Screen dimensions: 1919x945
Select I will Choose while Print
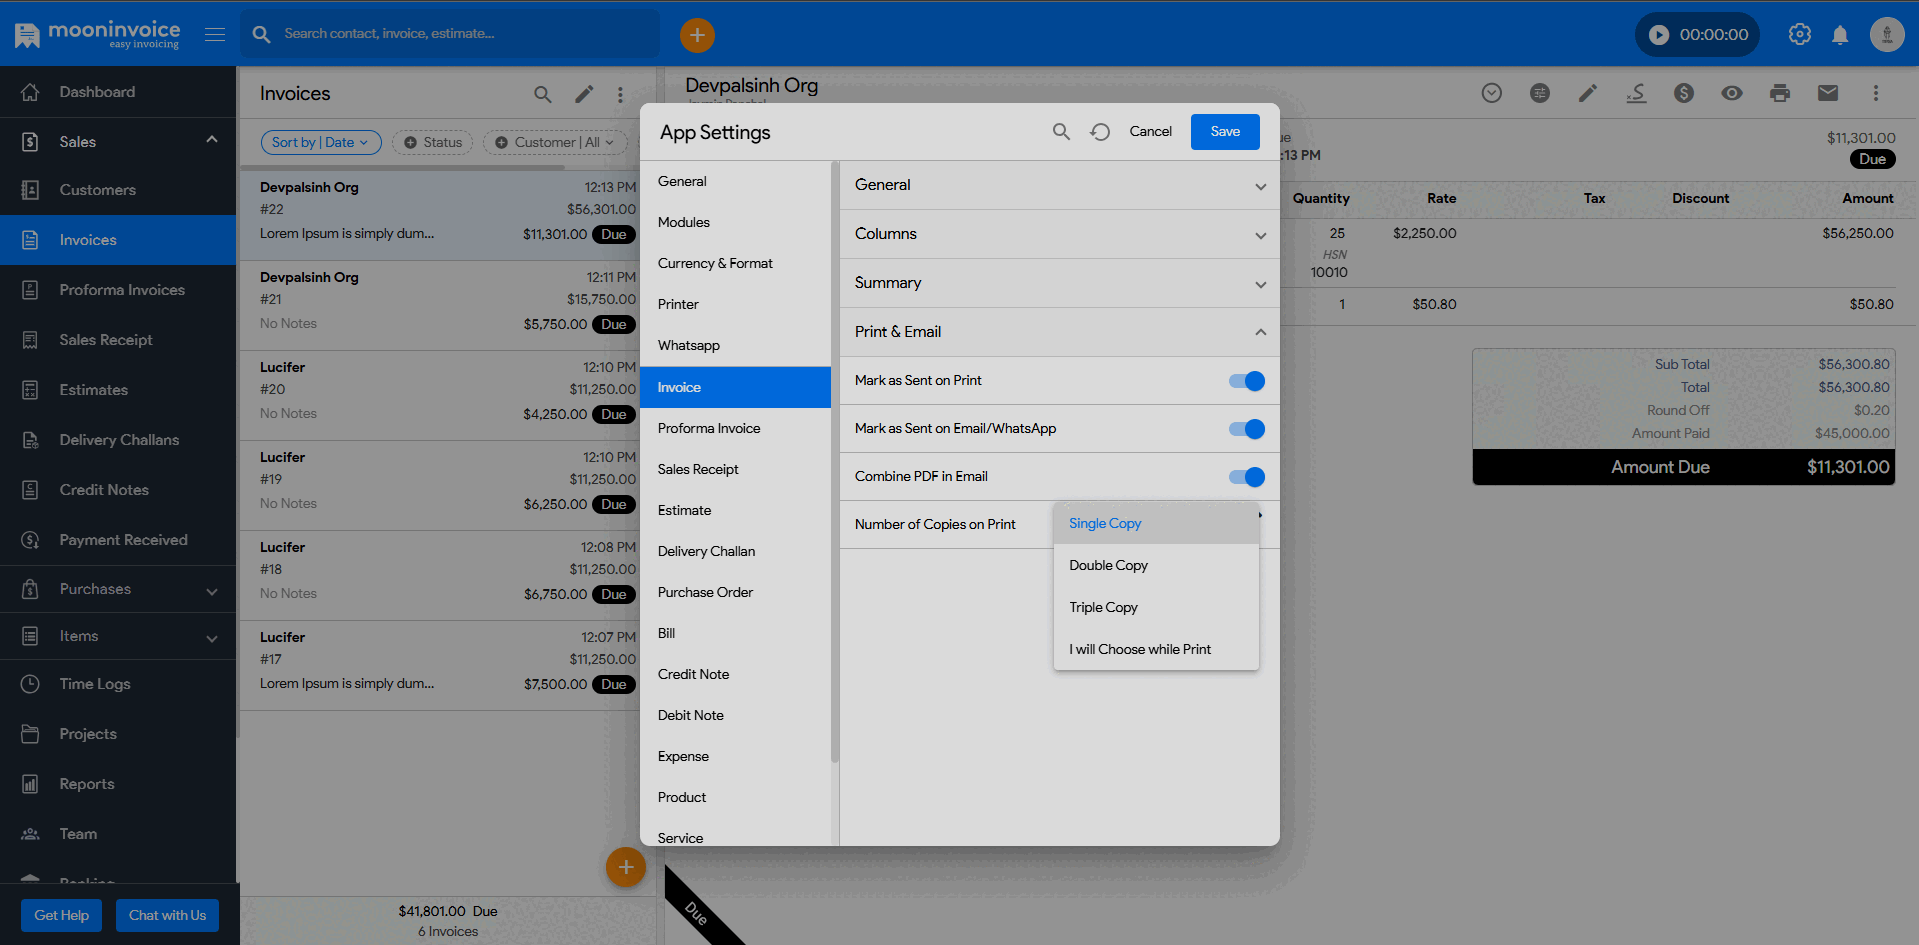[1156, 650]
